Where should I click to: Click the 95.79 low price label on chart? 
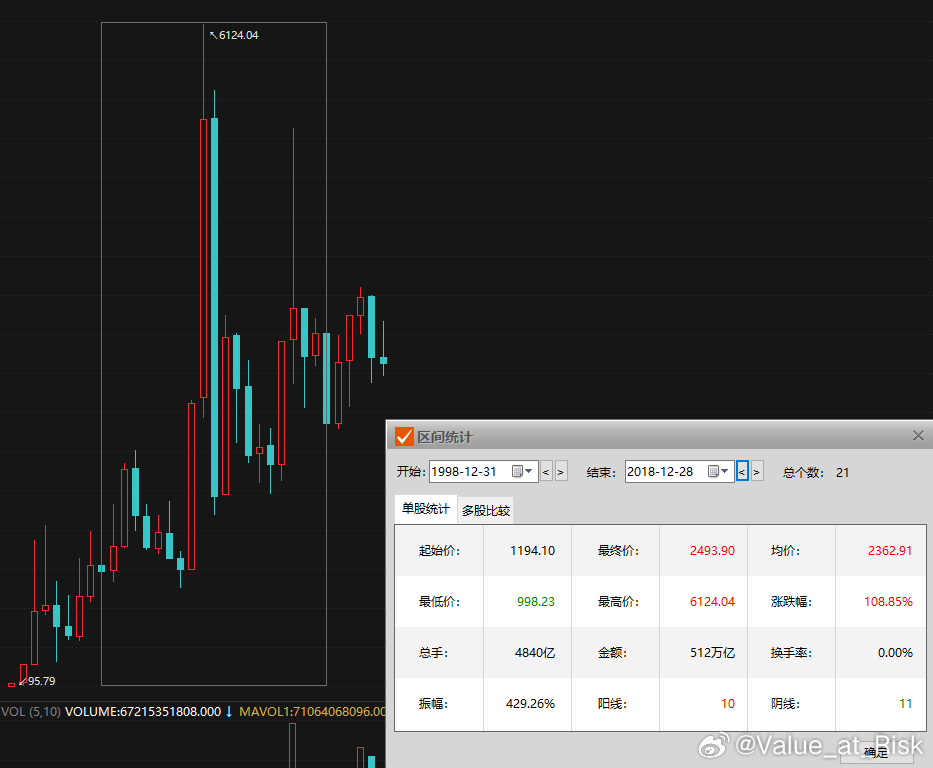42,681
